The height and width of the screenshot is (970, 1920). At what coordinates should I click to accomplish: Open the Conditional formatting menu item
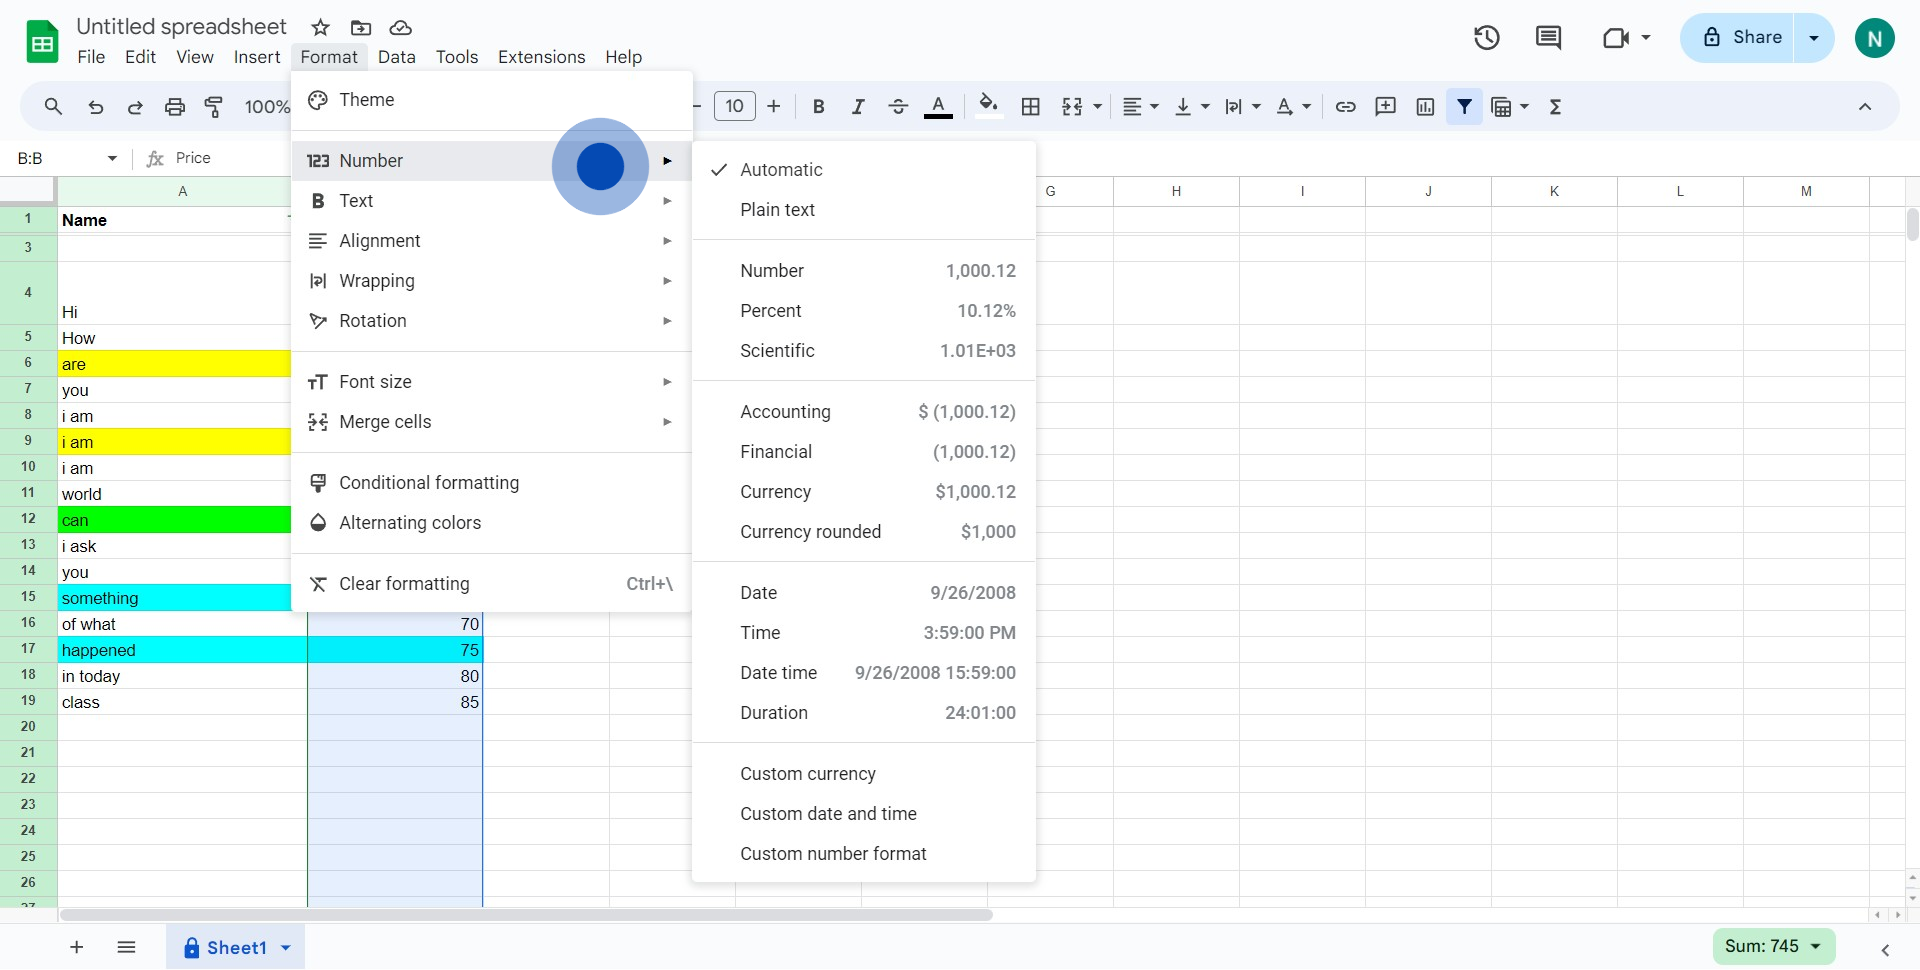coord(429,483)
